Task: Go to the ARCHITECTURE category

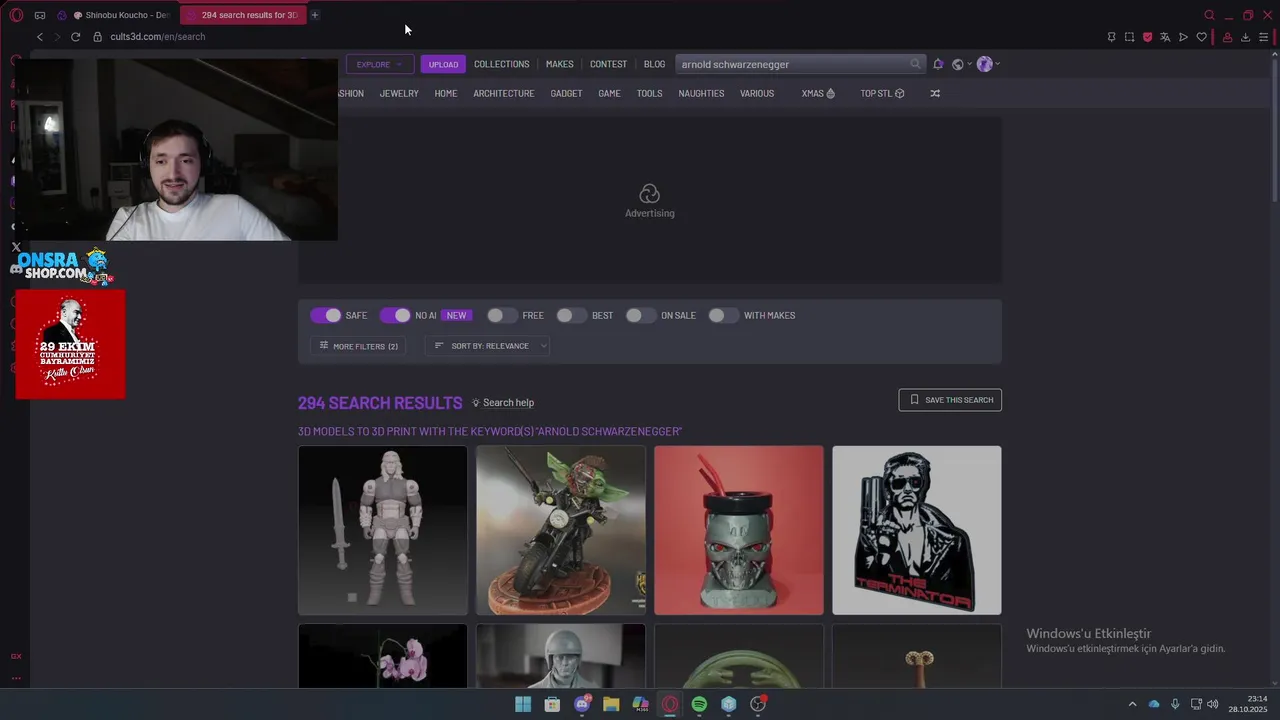Action: pos(504,93)
